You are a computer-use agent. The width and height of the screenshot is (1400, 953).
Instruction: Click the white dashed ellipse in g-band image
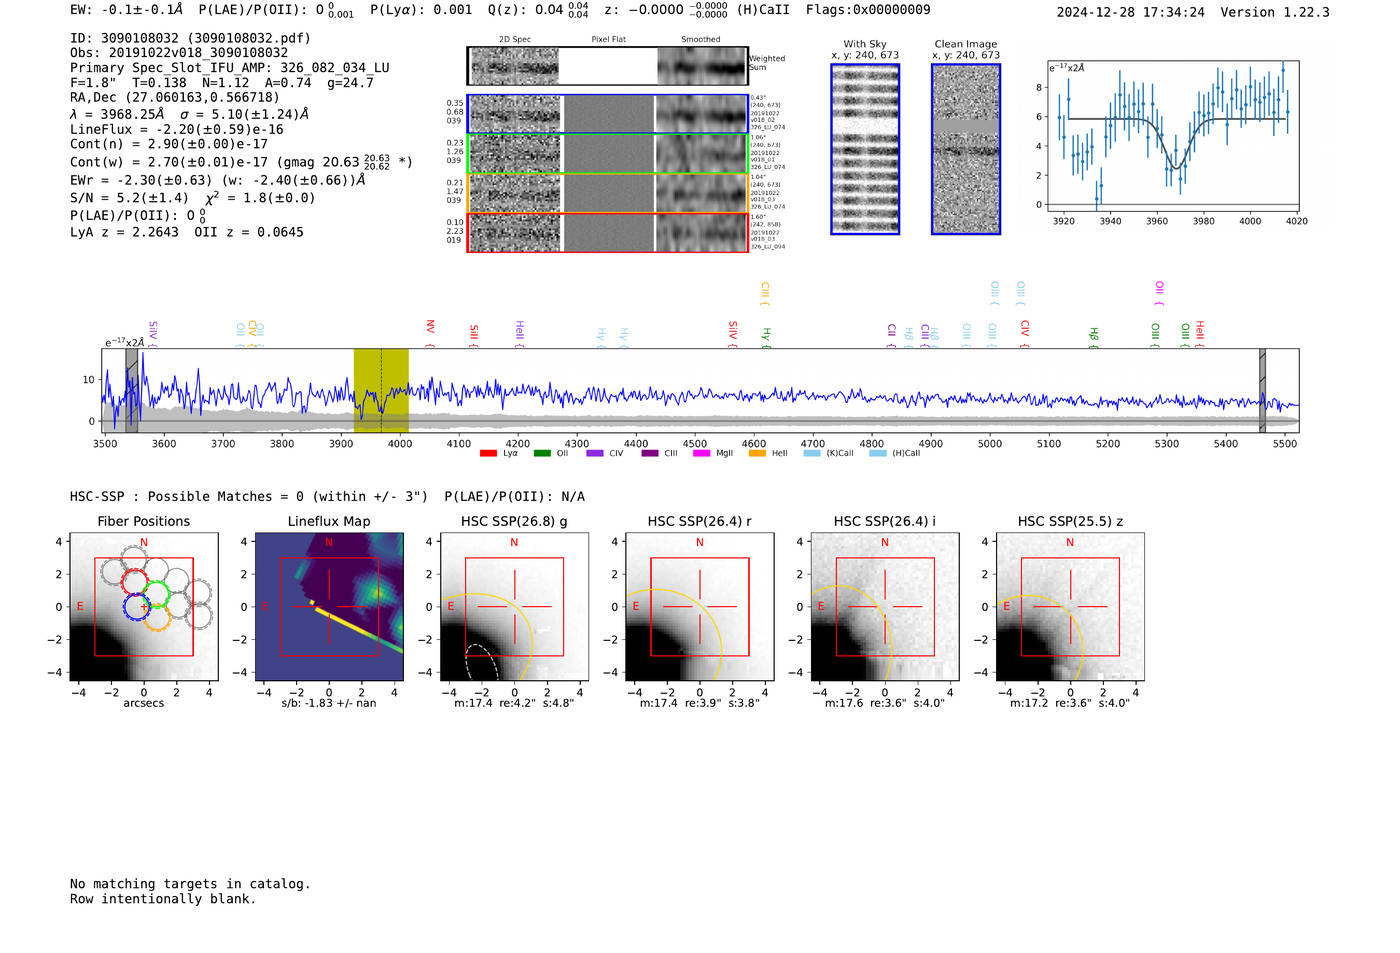click(482, 660)
